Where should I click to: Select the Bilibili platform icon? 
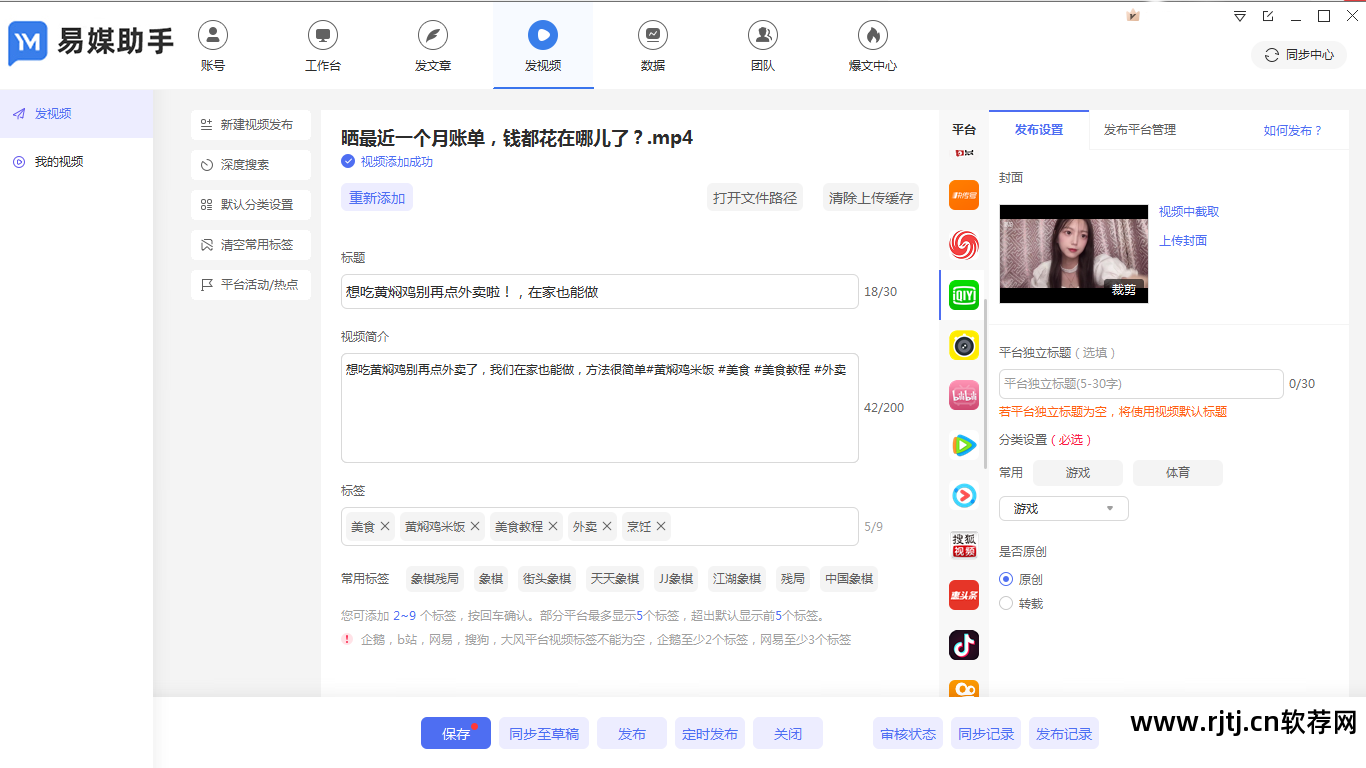click(964, 395)
